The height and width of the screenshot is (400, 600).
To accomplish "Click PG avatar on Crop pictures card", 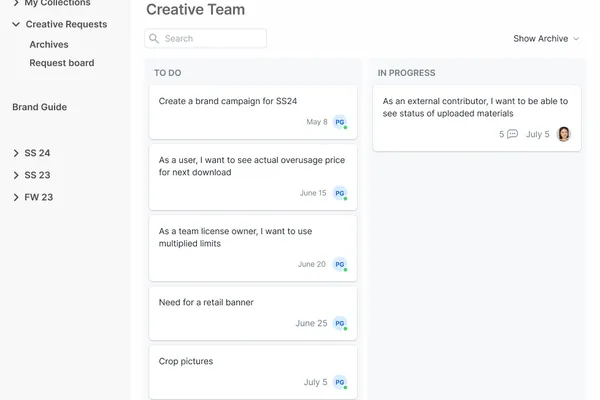I will (340, 382).
